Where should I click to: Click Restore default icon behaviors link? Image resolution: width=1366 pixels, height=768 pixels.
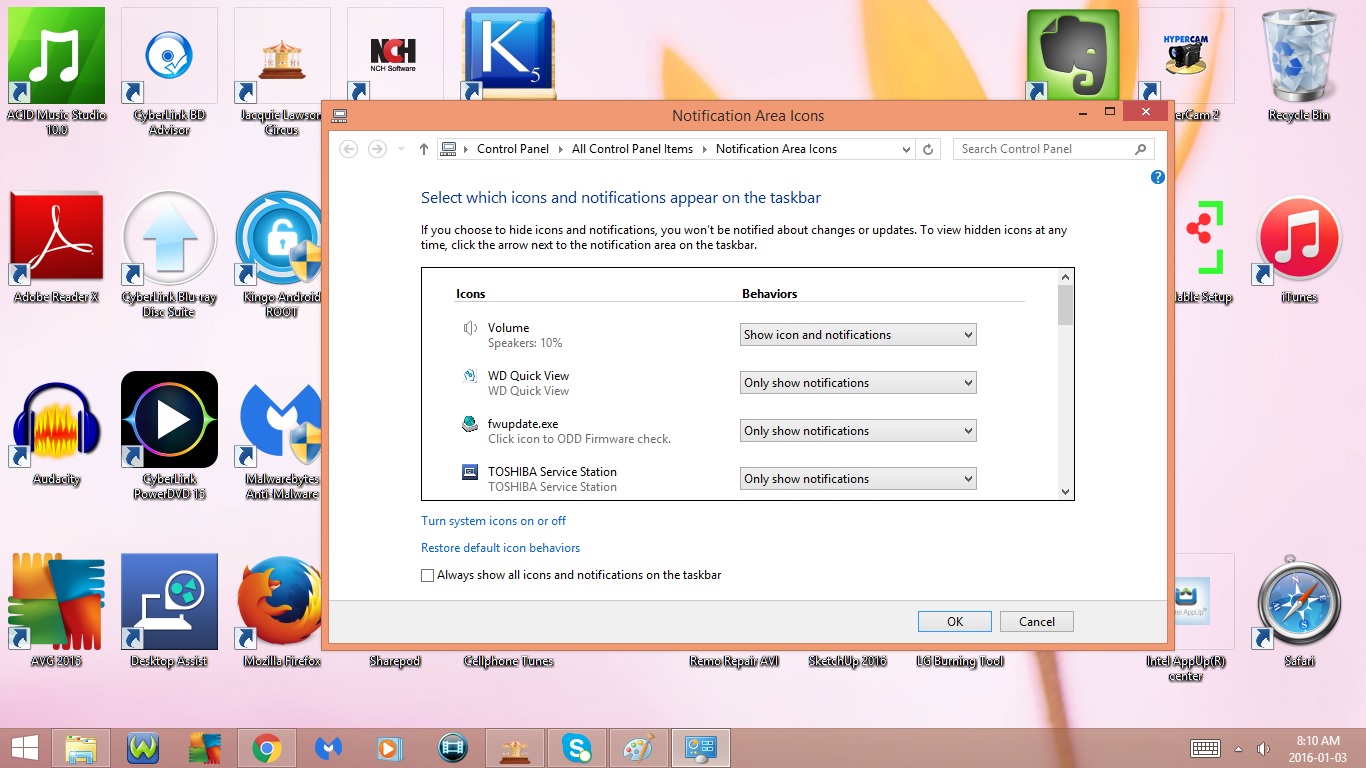click(x=500, y=548)
